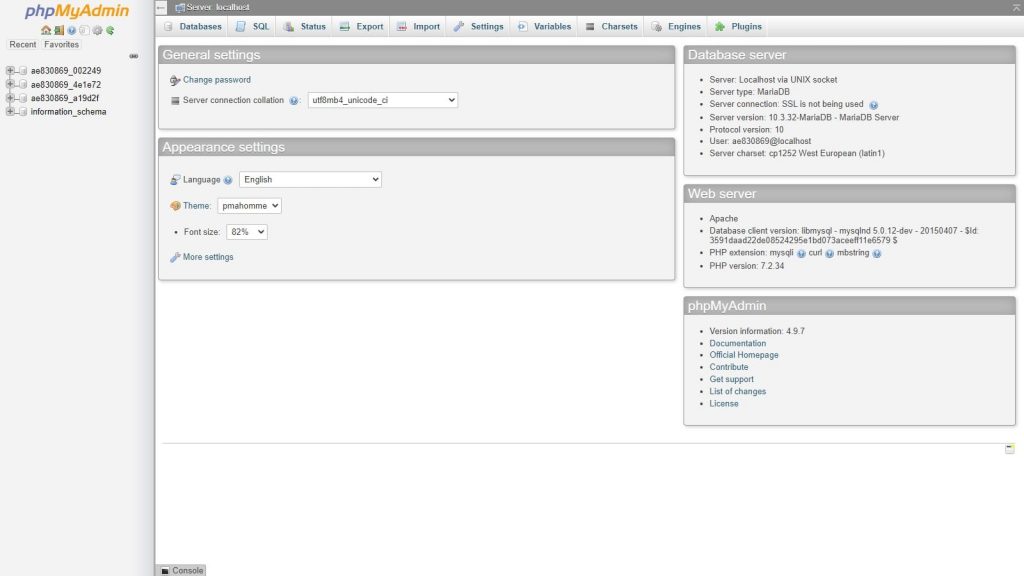
Task: Expand the information_schema database node
Action: point(10,112)
